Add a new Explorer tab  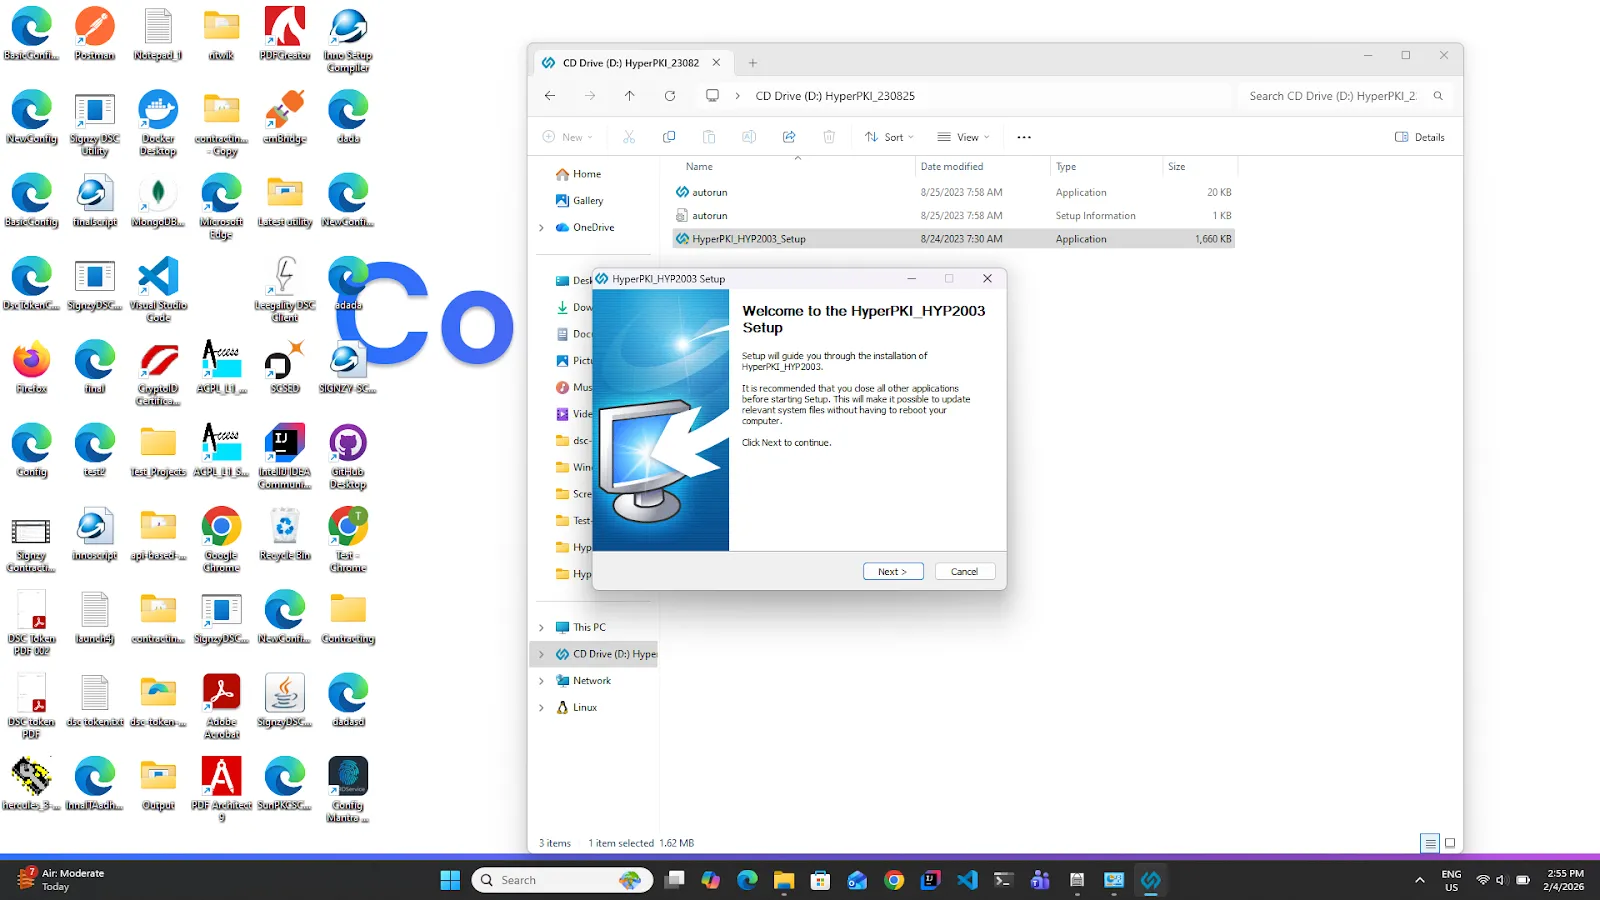753,63
